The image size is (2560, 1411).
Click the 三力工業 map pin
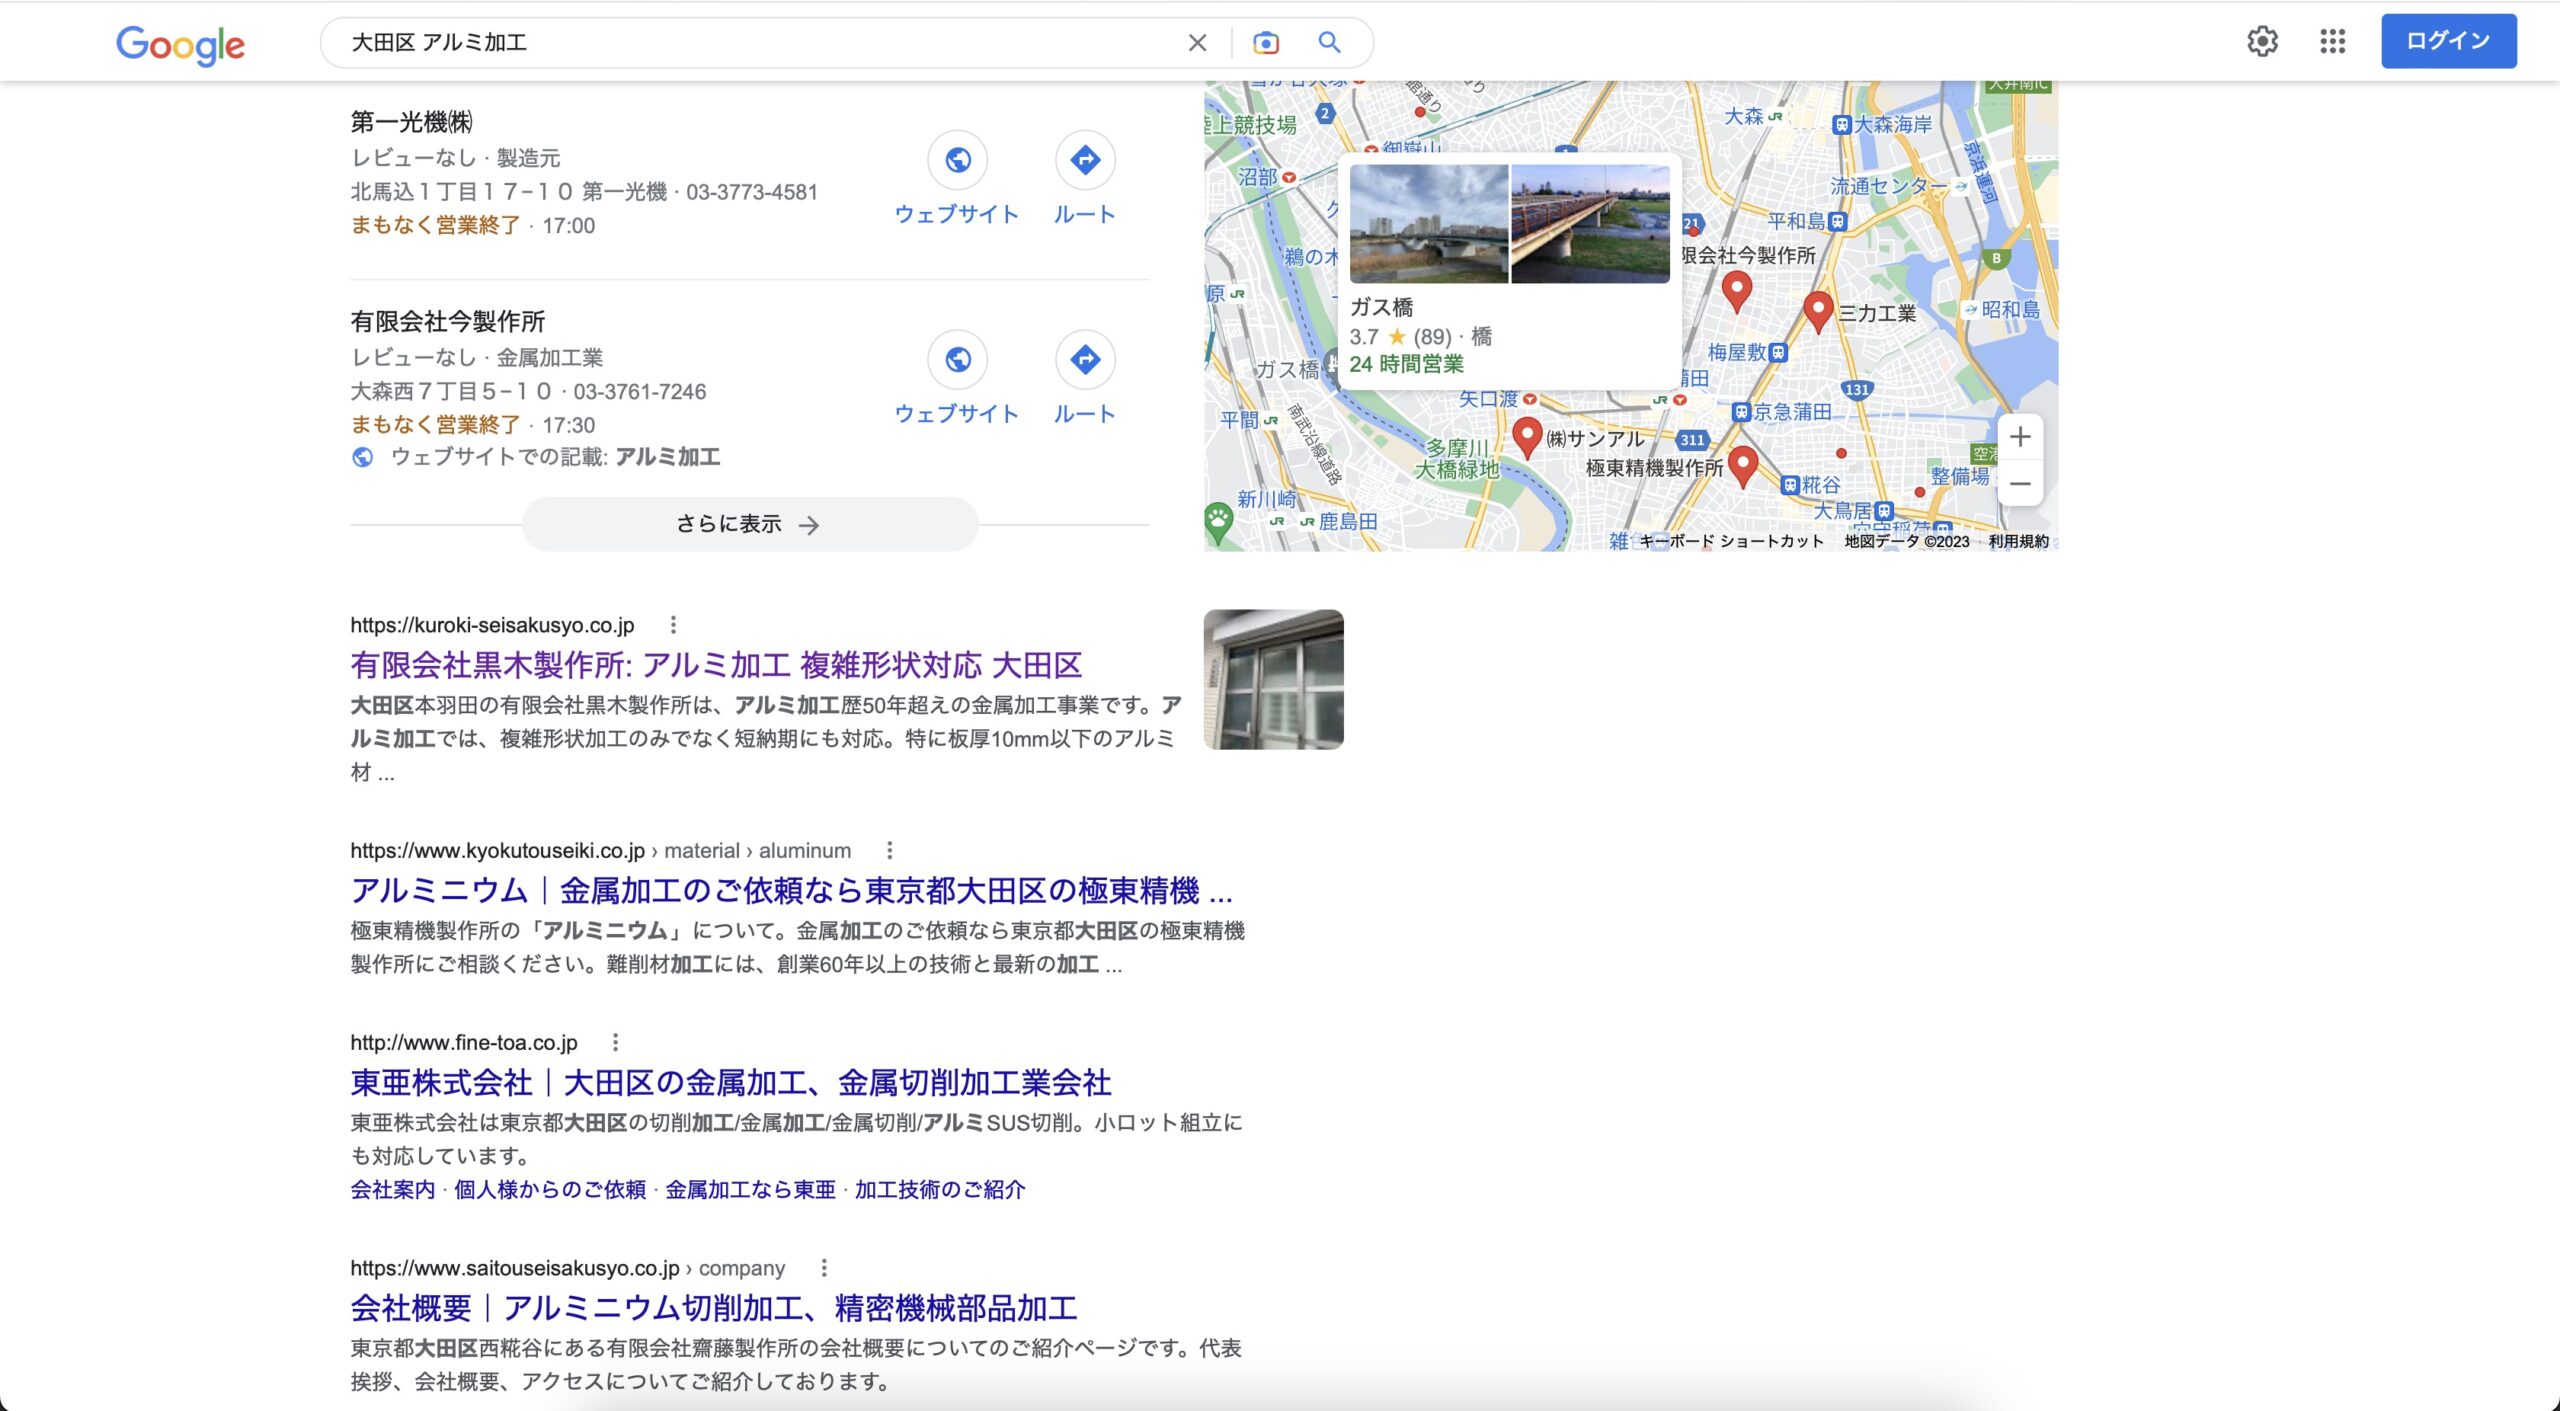tap(1818, 312)
